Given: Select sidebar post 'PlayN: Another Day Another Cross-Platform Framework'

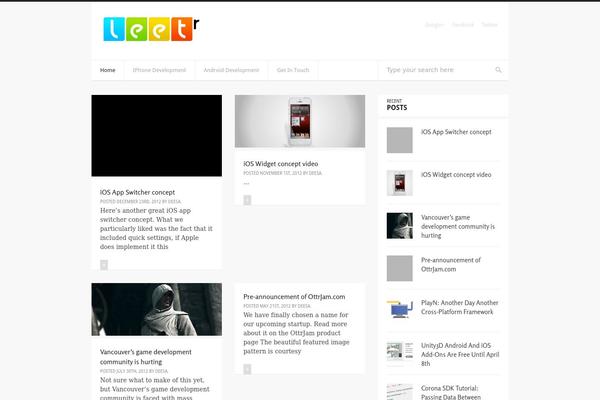Looking at the screenshot, I should pyautogui.click(x=460, y=307).
